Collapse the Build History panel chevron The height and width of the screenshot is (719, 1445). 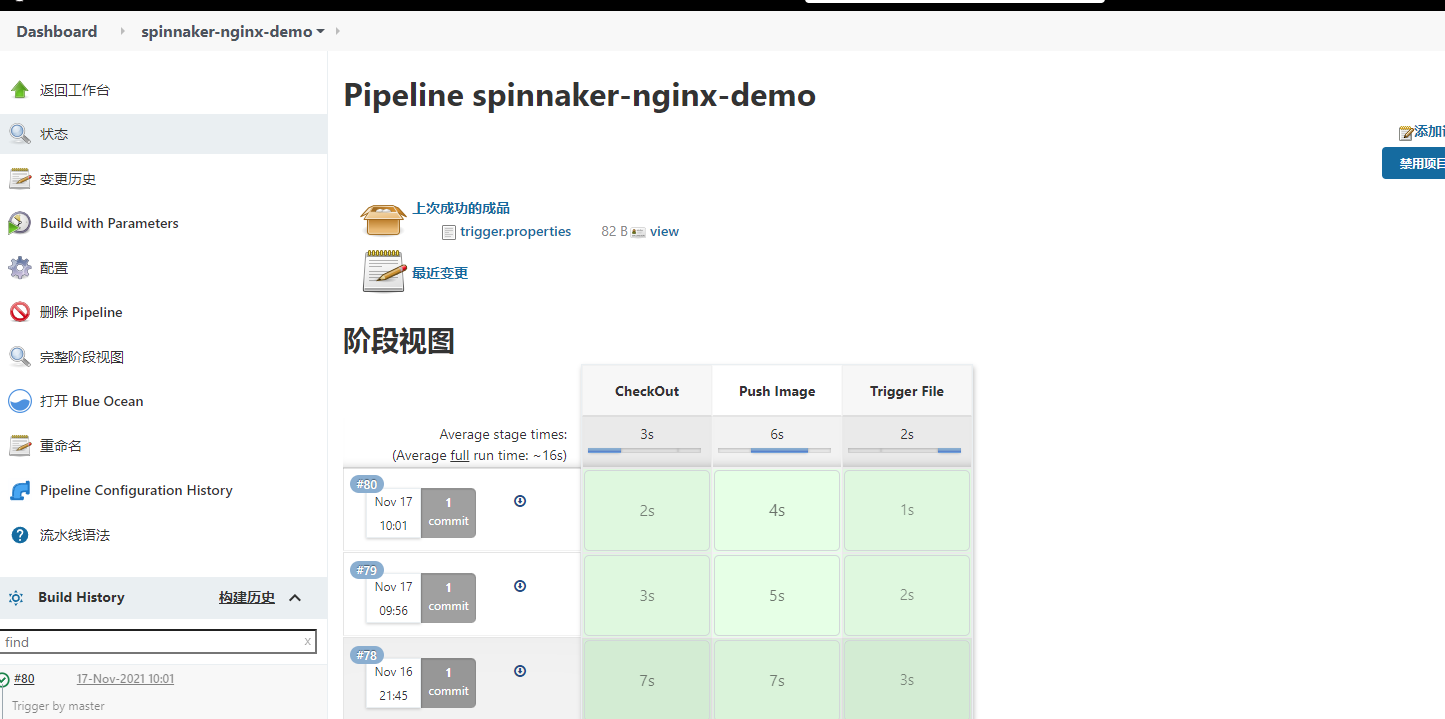tap(295, 597)
